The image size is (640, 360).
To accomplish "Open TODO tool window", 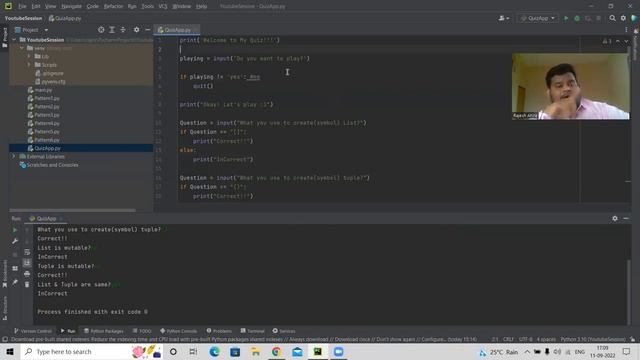I will 142,331.
